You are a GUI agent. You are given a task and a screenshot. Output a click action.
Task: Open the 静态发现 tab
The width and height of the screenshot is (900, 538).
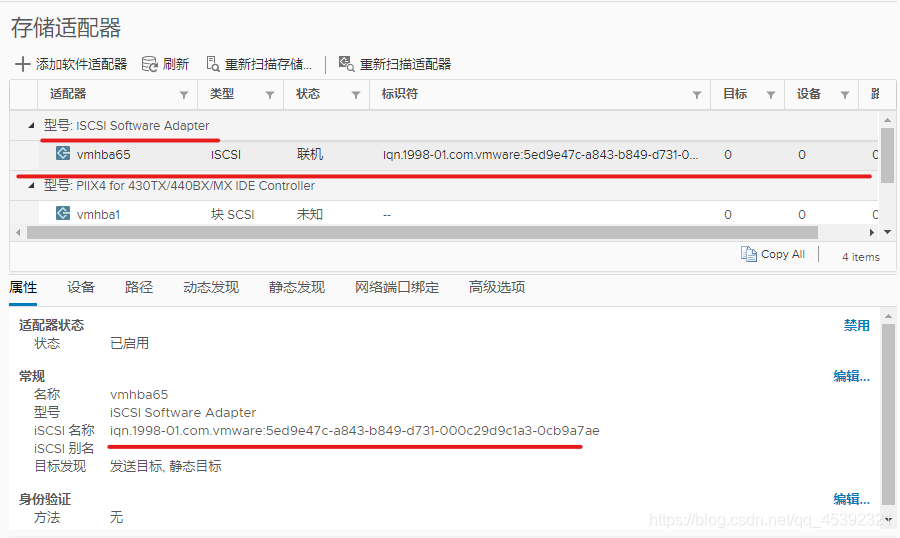coord(297,287)
